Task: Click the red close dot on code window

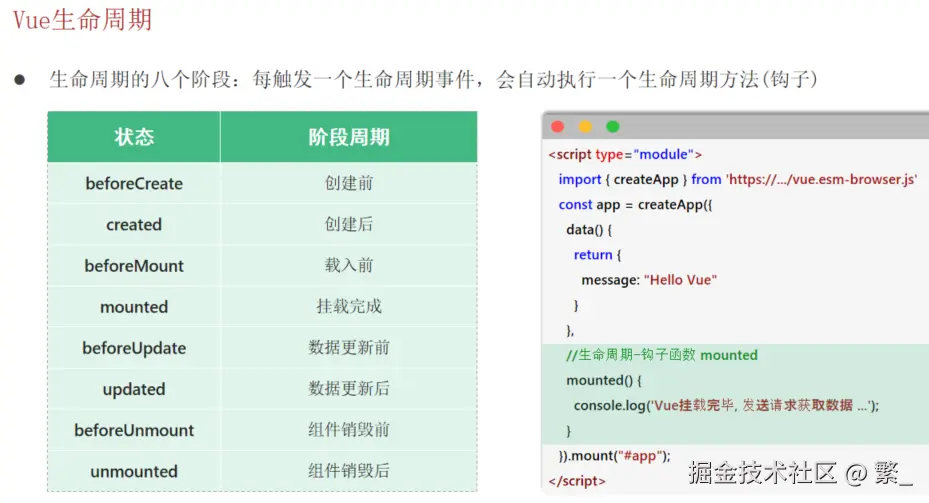Action: (558, 126)
